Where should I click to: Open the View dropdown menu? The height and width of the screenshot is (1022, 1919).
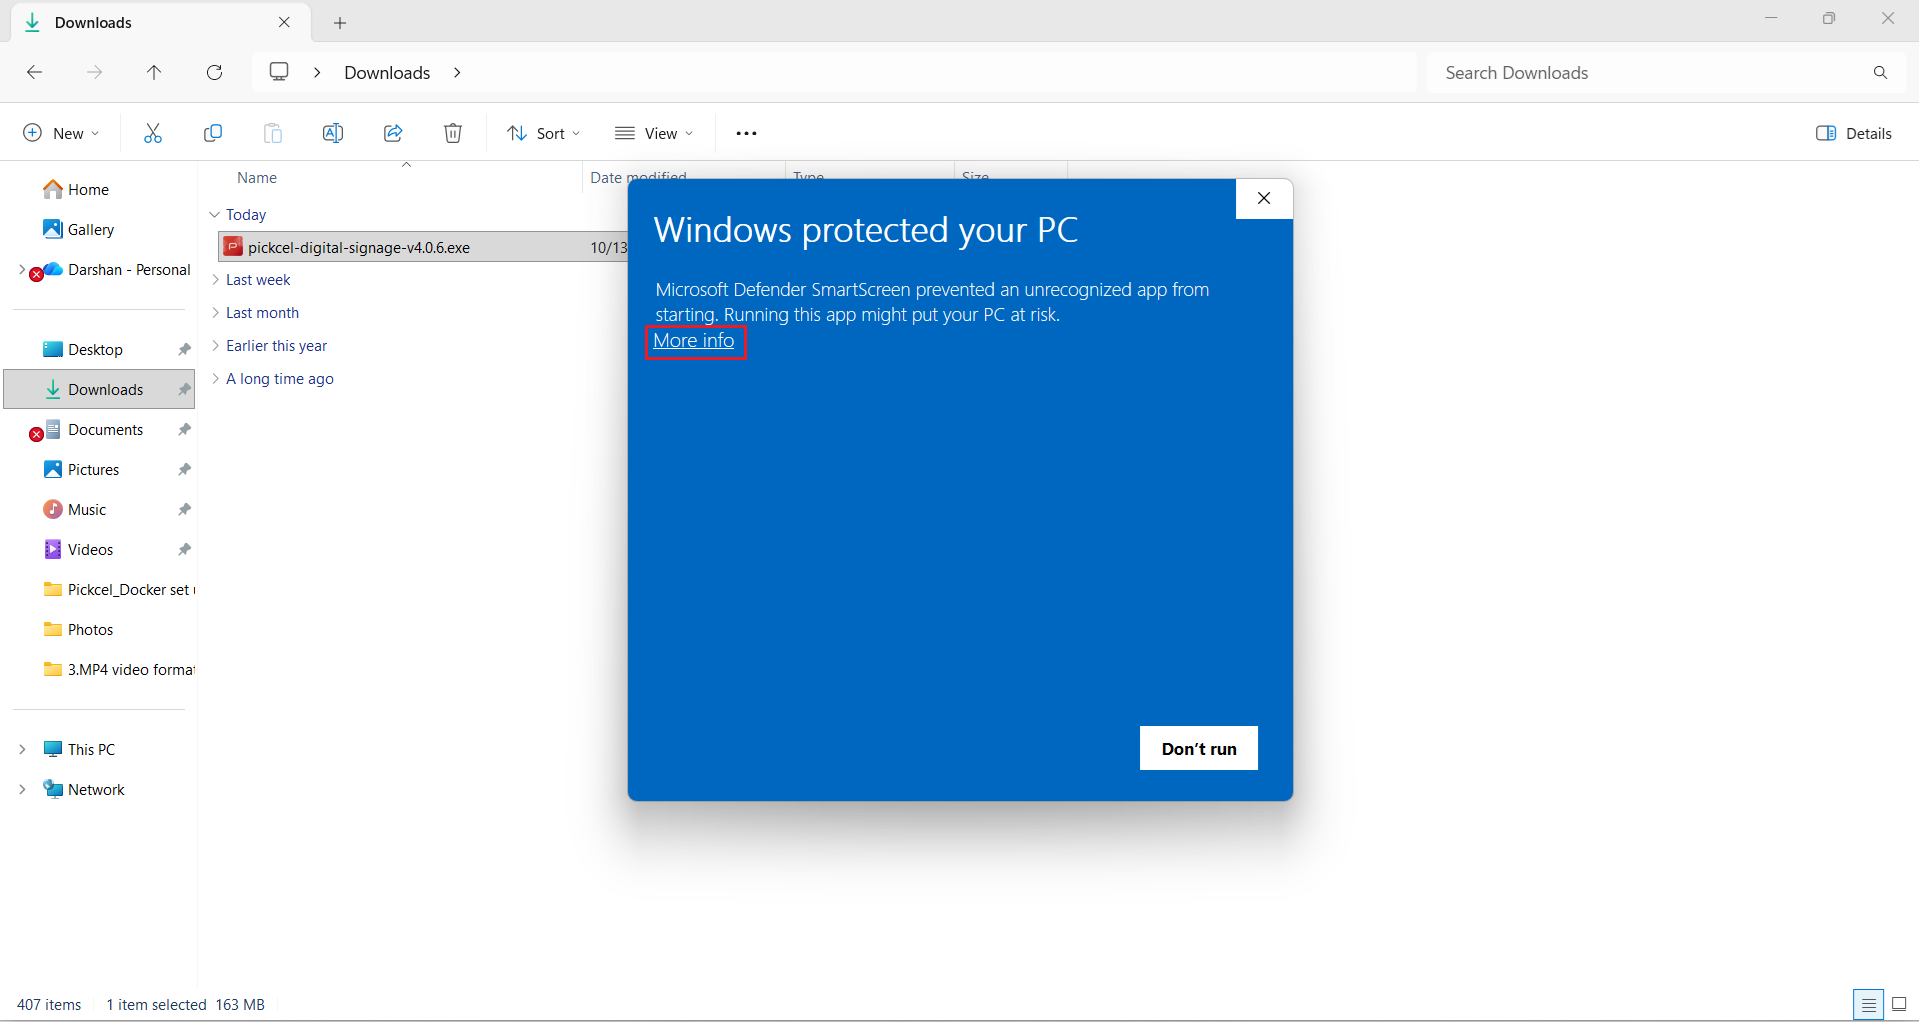click(x=654, y=133)
